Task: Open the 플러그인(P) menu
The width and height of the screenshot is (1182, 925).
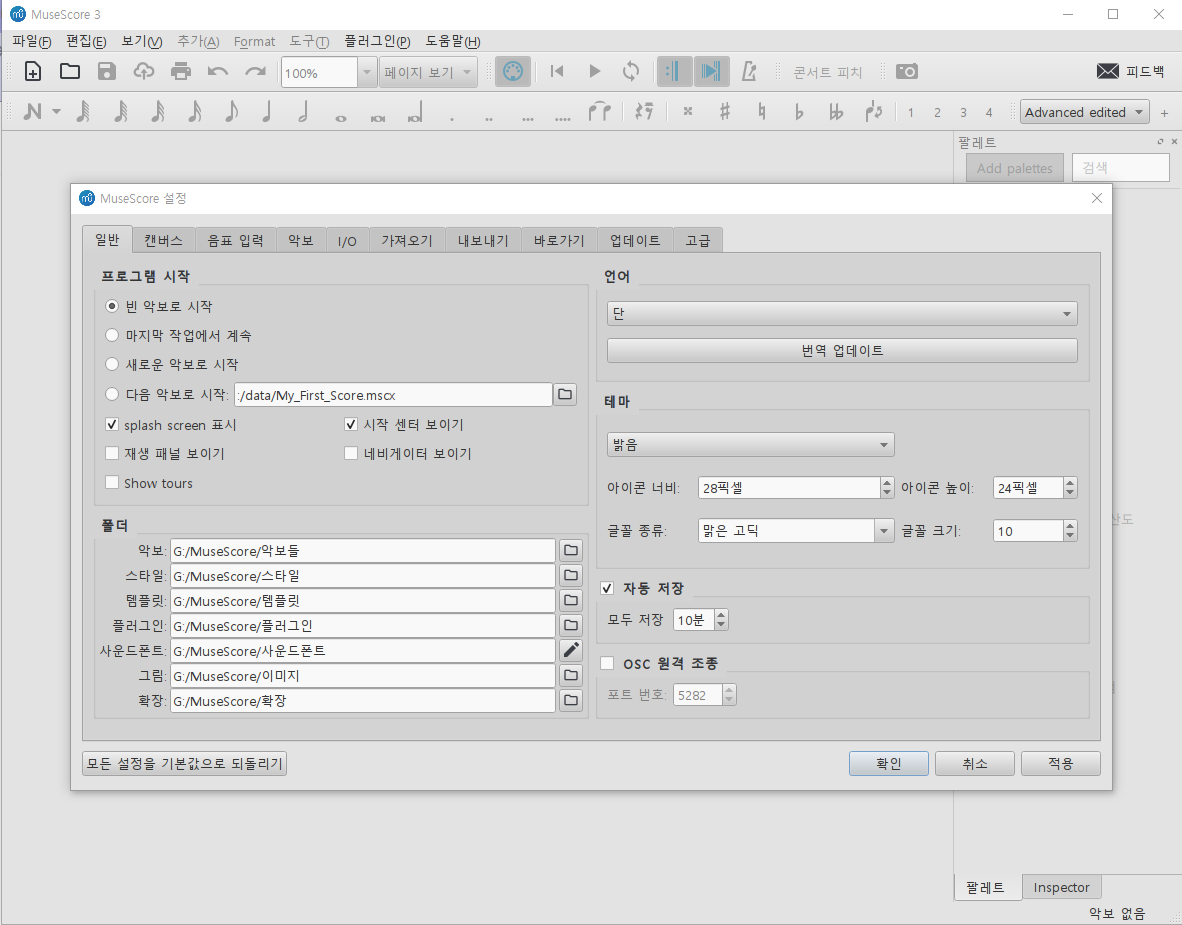Action: pyautogui.click(x=377, y=41)
